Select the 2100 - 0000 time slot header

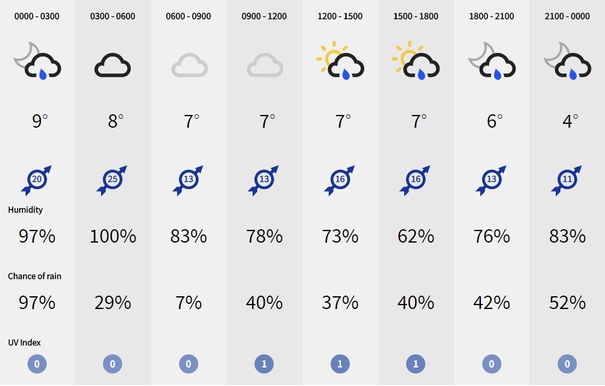567,16
